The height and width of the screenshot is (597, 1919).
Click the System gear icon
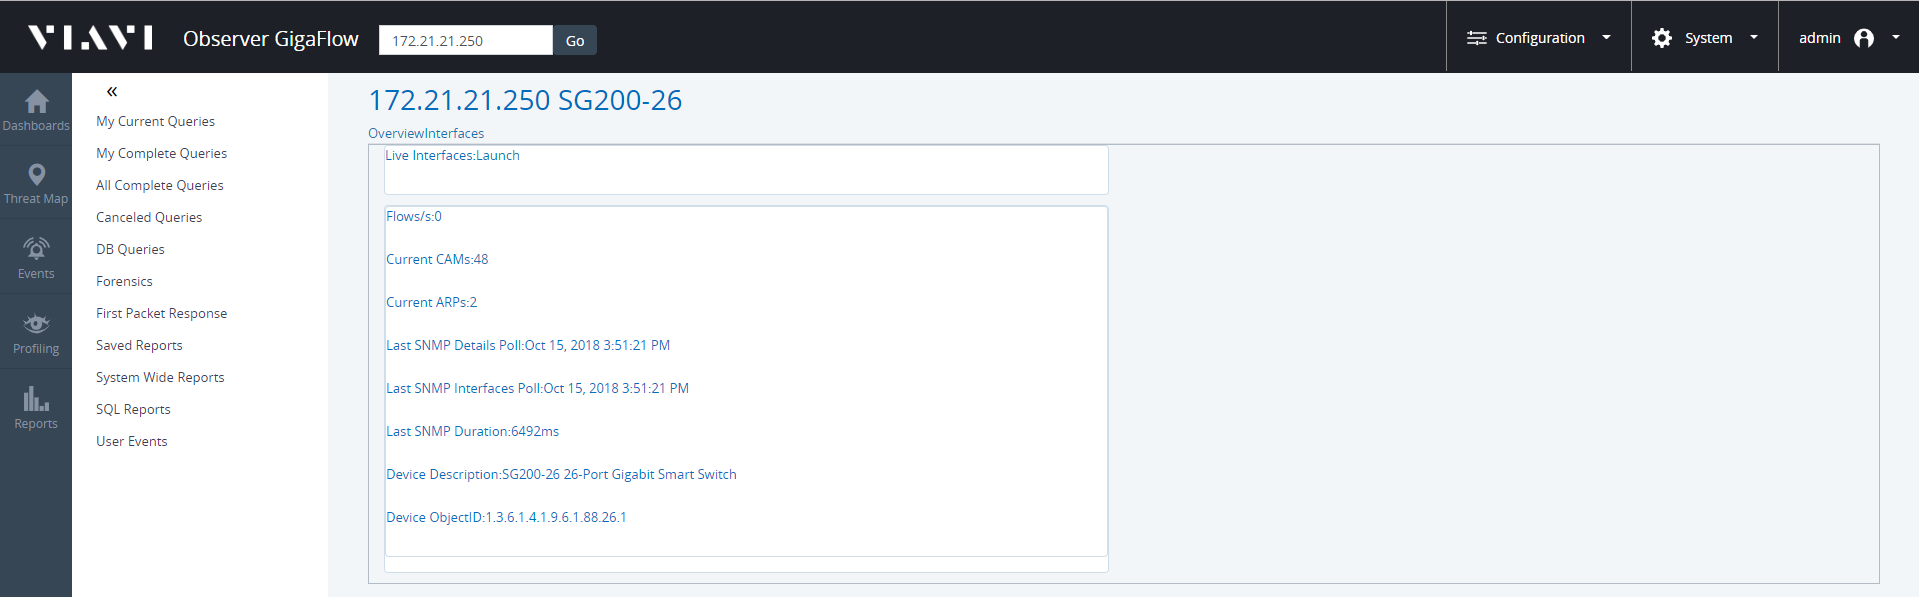tap(1661, 38)
